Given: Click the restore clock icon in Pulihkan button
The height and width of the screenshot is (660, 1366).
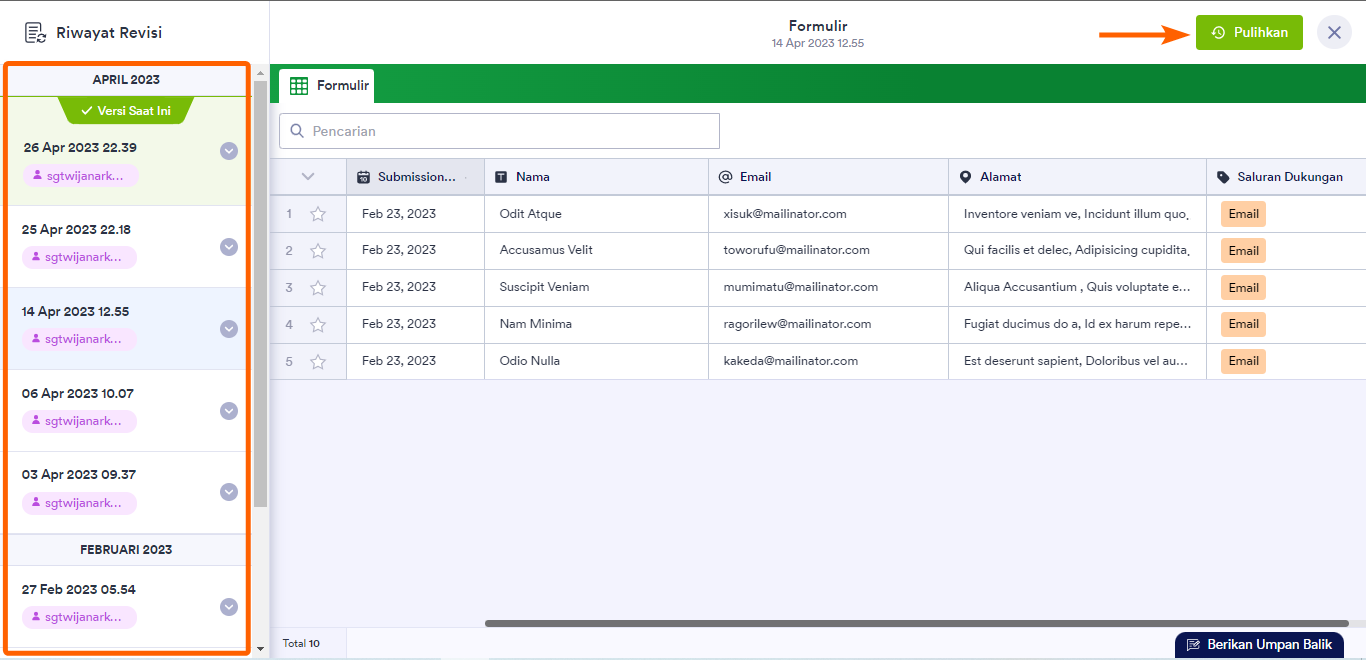Looking at the screenshot, I should pos(1218,33).
